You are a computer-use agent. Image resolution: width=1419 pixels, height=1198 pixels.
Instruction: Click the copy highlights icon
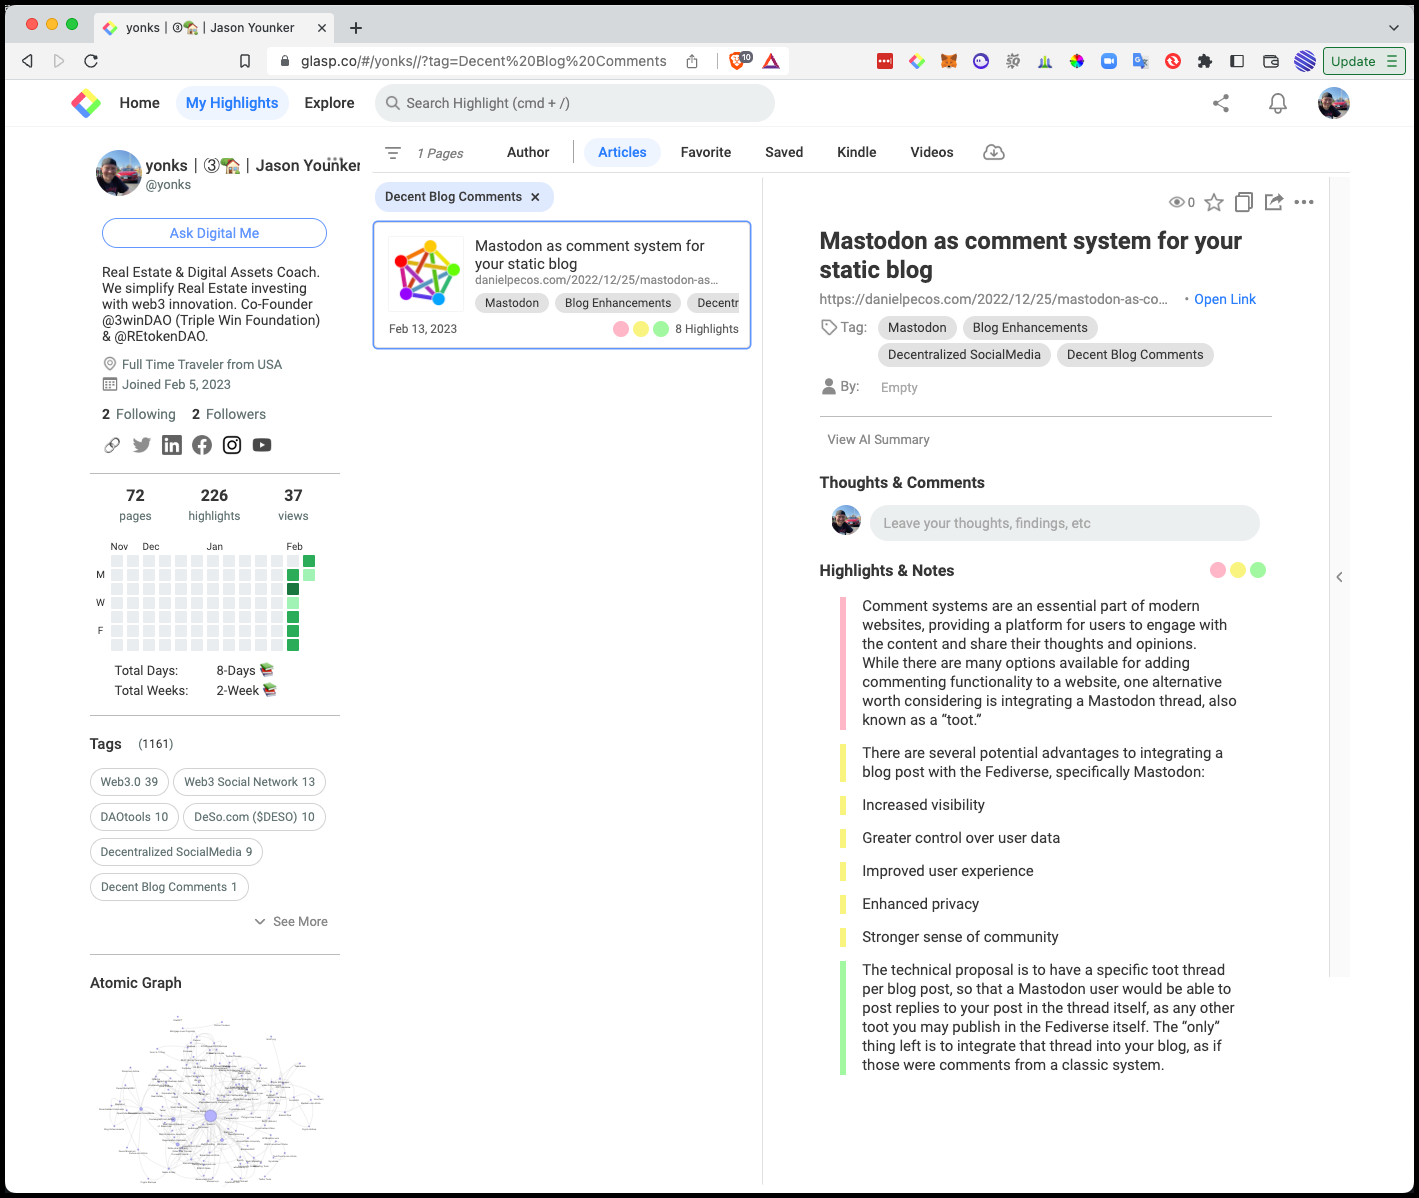coord(1243,203)
